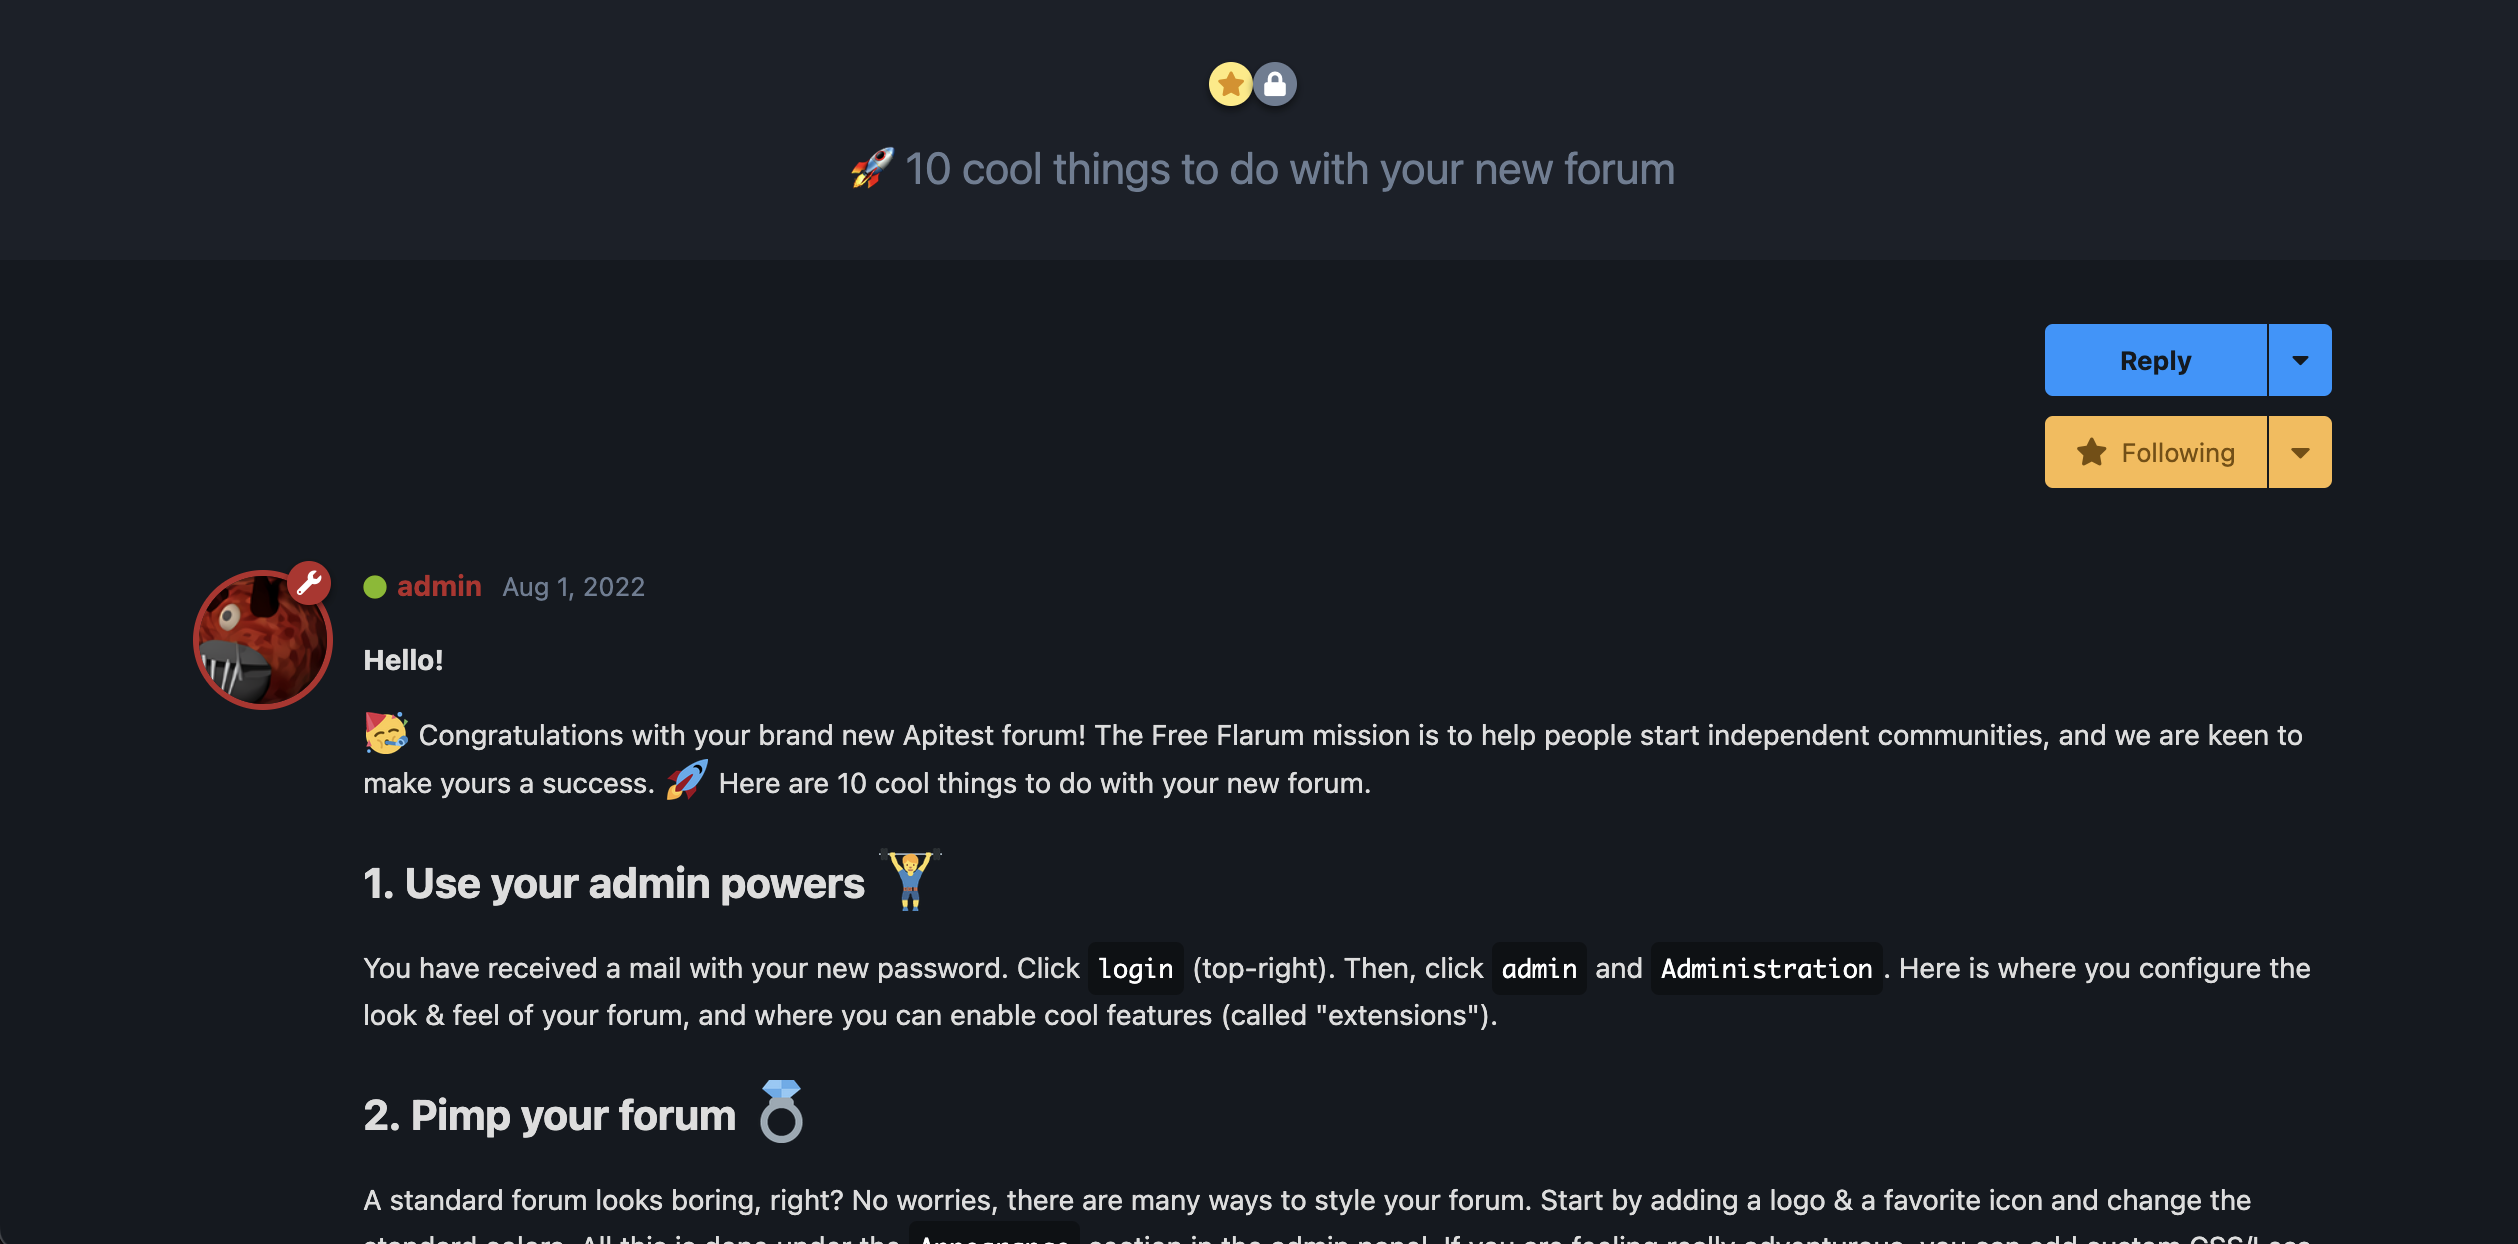Click the green online status dot
The width and height of the screenshot is (2518, 1244).
375,587
